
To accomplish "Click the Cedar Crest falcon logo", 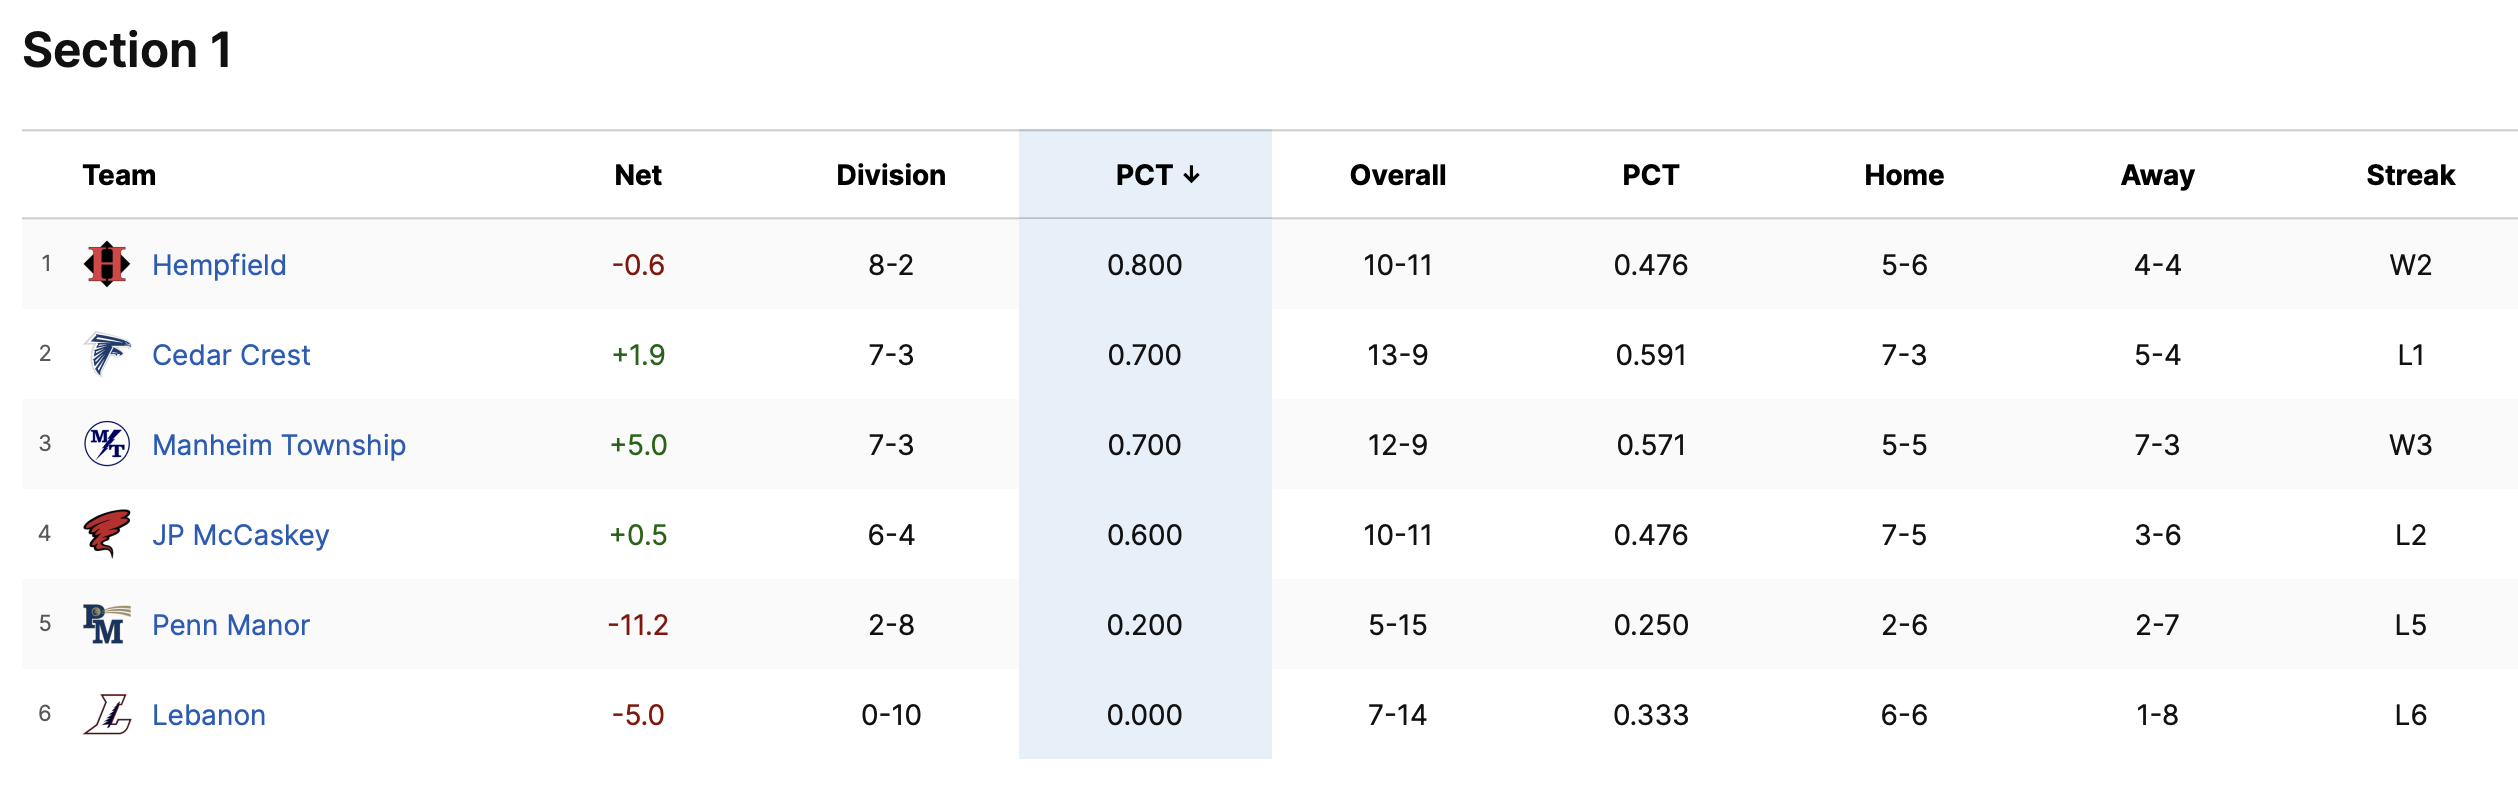I will pyautogui.click(x=107, y=354).
